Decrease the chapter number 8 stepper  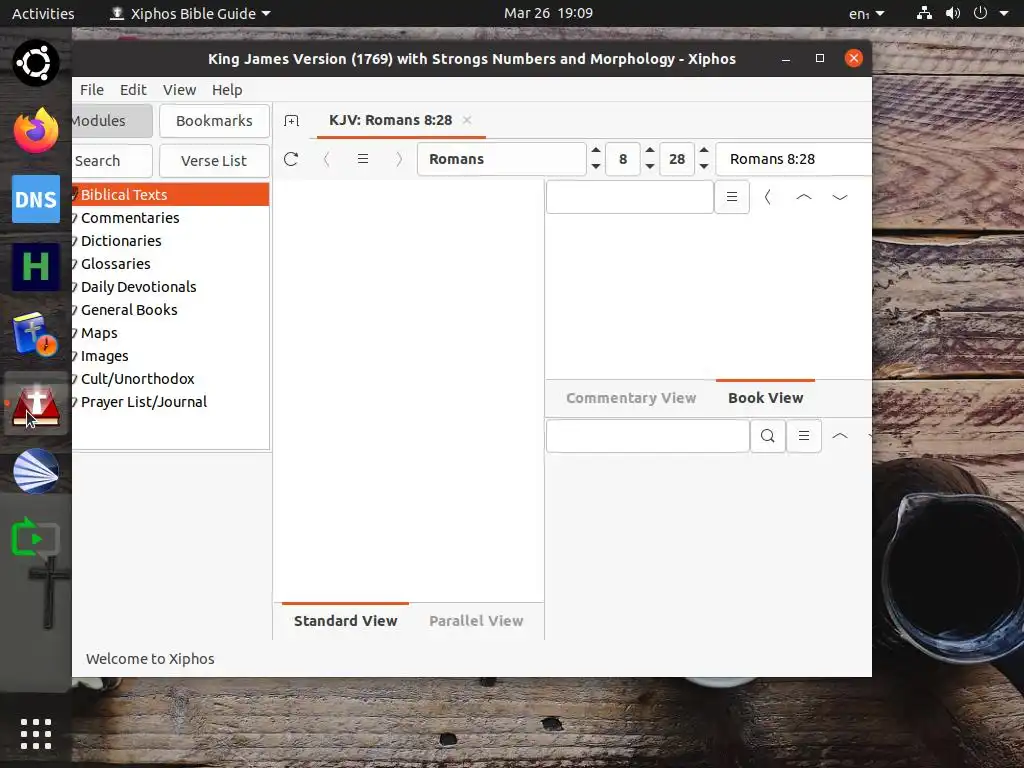tap(650, 167)
